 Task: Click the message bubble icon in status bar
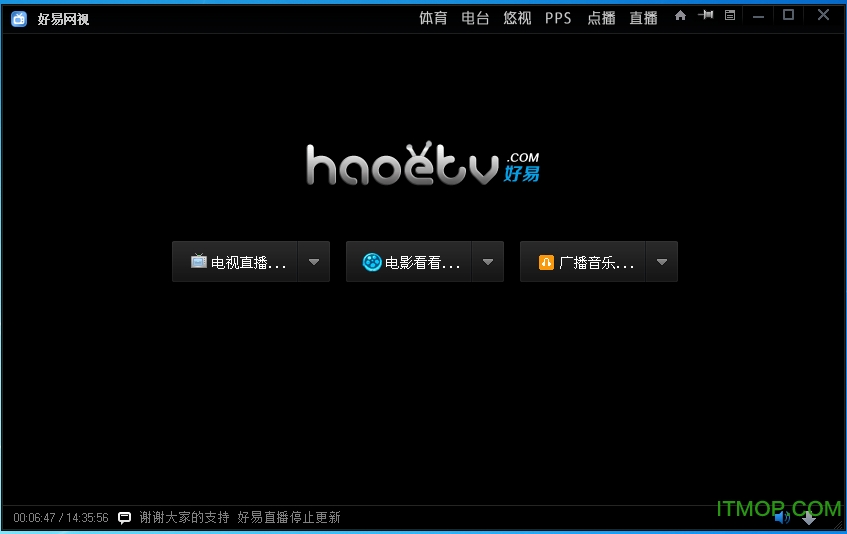tap(125, 518)
